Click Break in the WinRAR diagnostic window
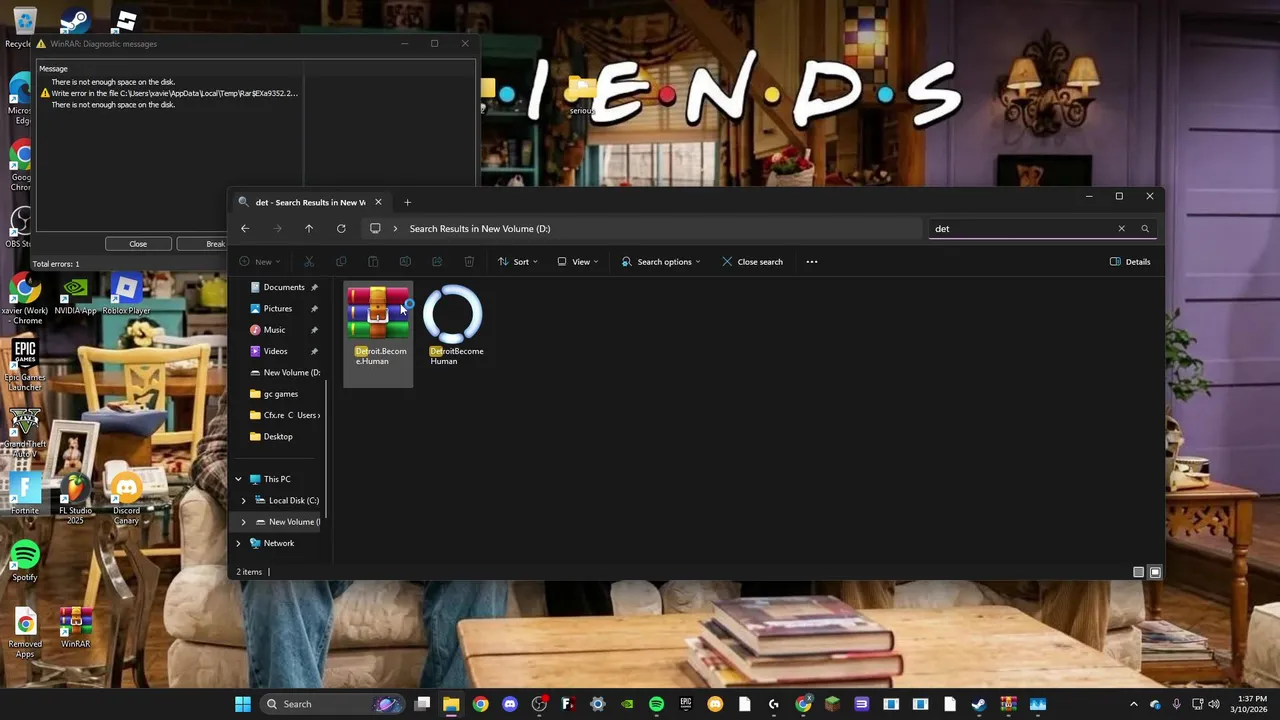Screen dimensions: 1280x720 [205, 244]
